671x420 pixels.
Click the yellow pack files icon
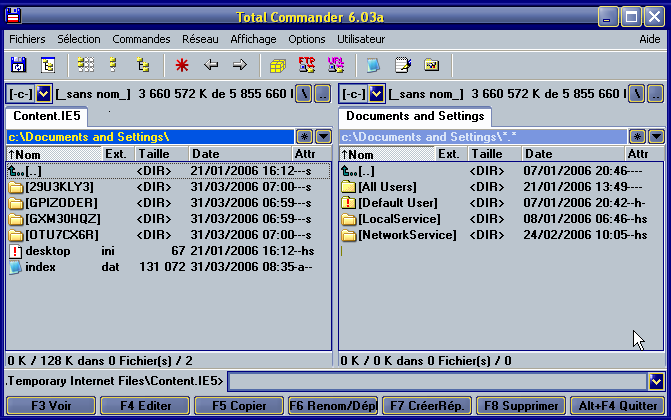pyautogui.click(x=277, y=66)
